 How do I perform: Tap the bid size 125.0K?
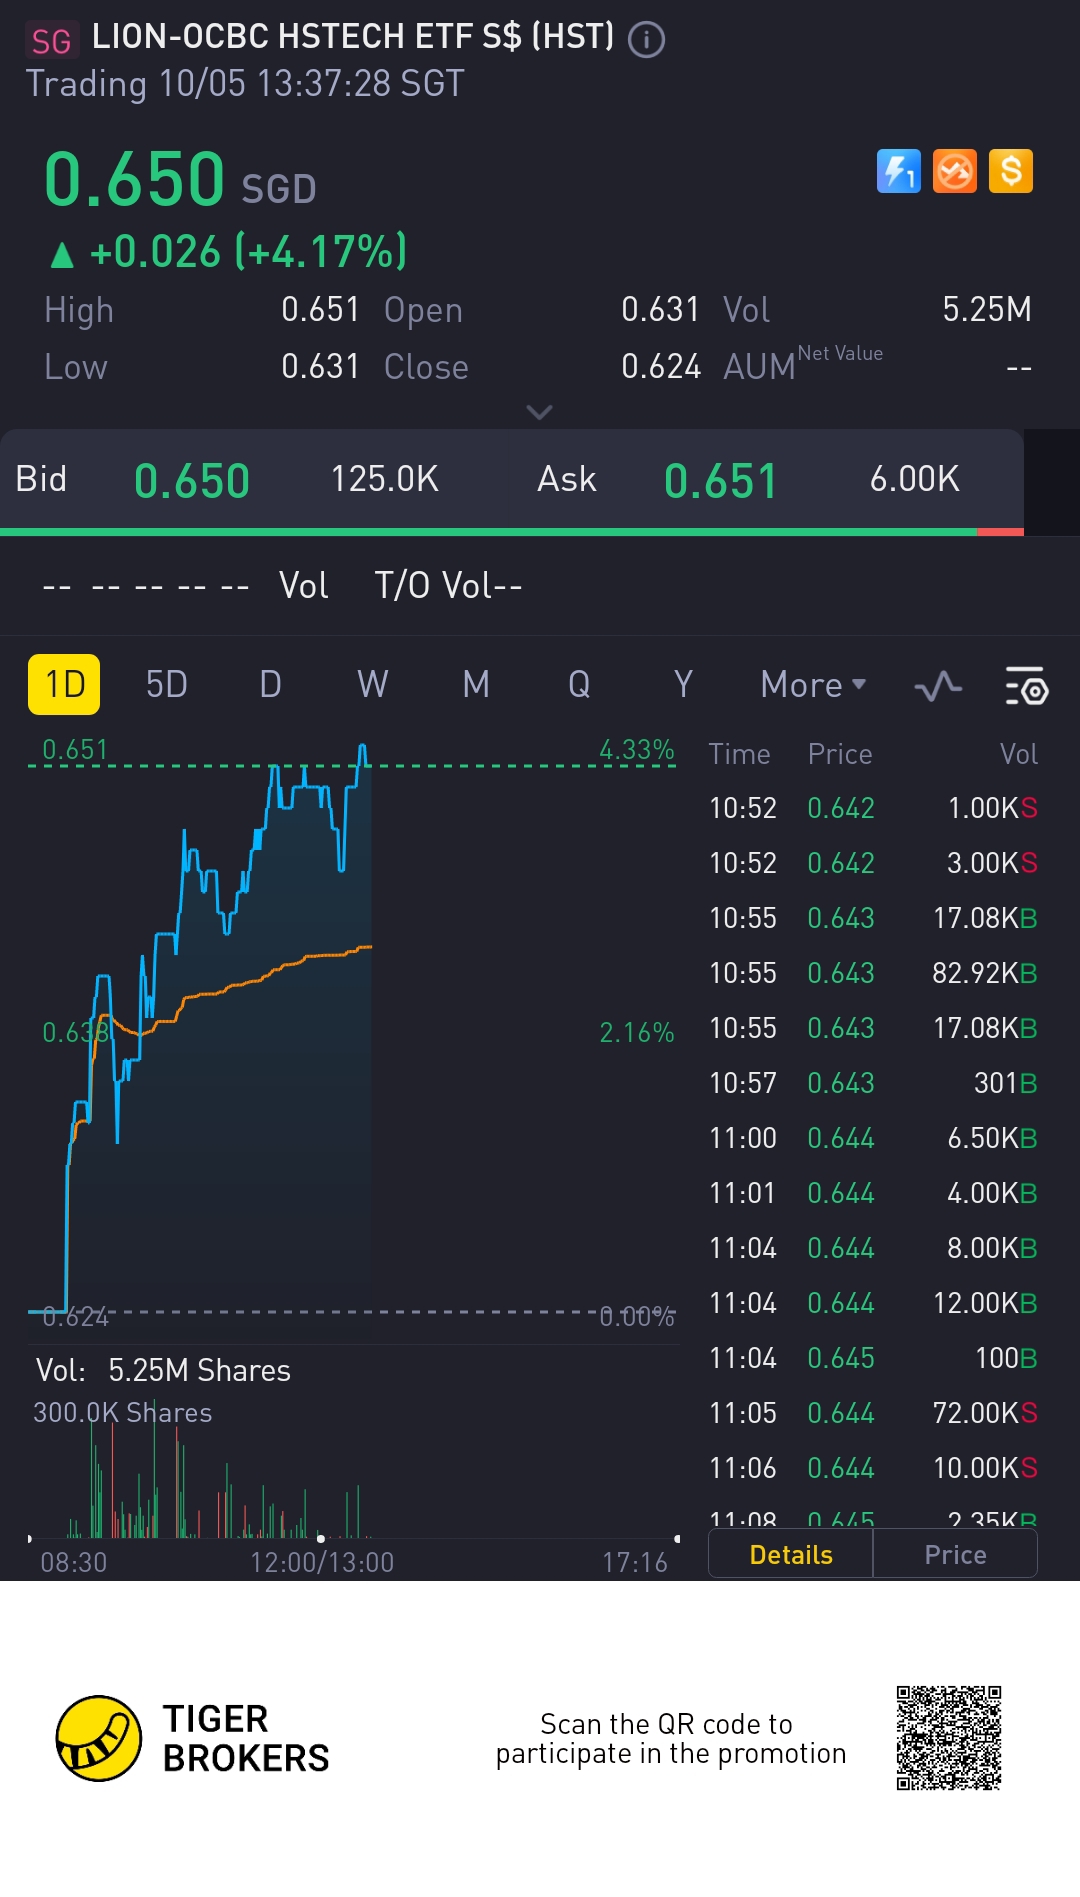point(385,479)
